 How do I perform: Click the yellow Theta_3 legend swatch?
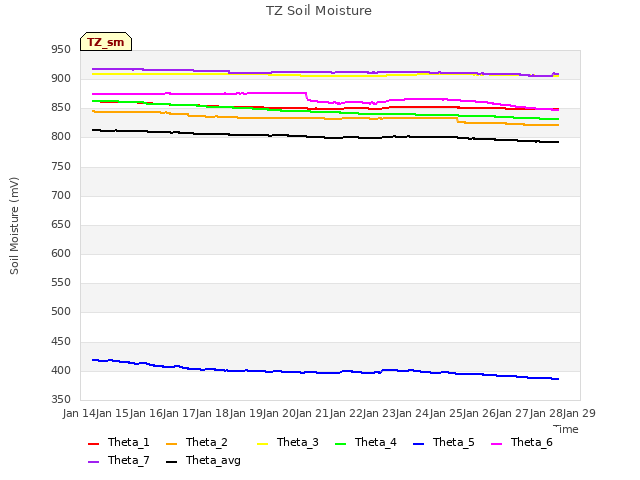pyautogui.click(x=262, y=444)
